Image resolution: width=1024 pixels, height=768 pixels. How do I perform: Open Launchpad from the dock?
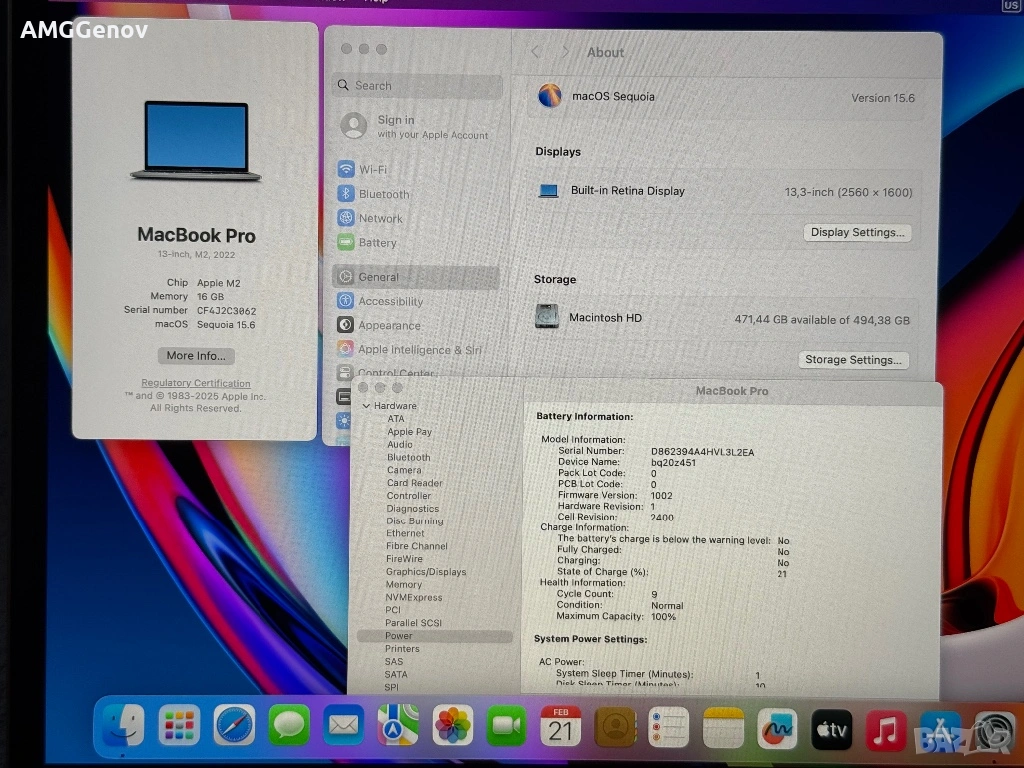coord(179,727)
